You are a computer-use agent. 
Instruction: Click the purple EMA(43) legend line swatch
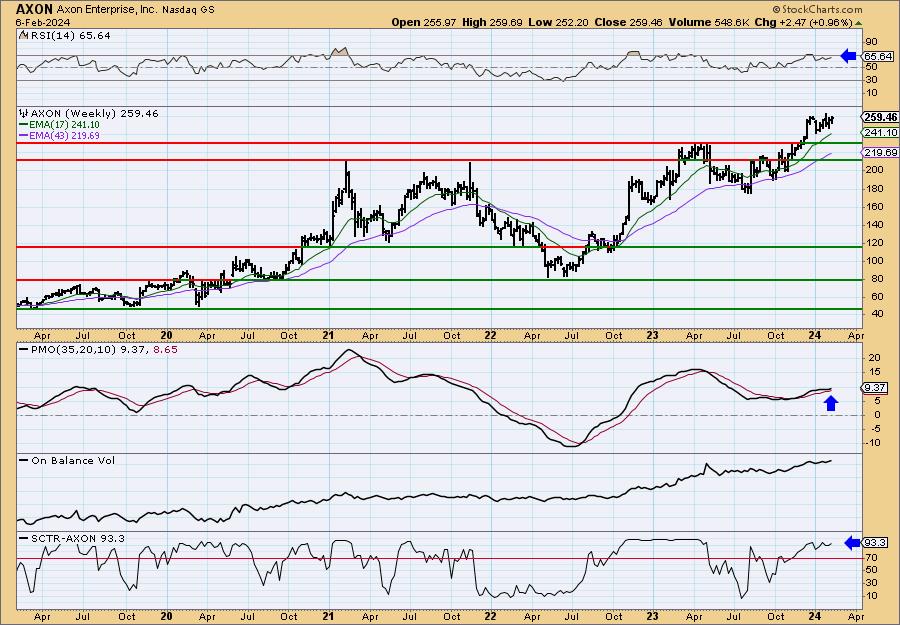coord(23,135)
